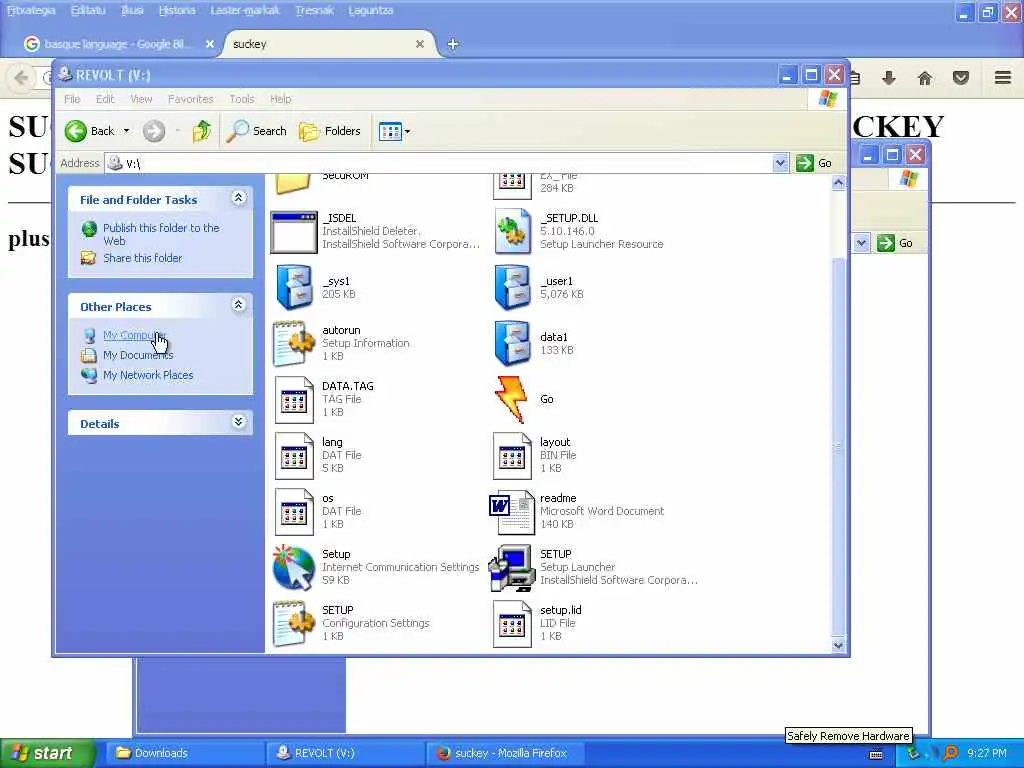The width and height of the screenshot is (1024, 768).
Task: Click the scroll down arrow in file list
Action: 839,645
